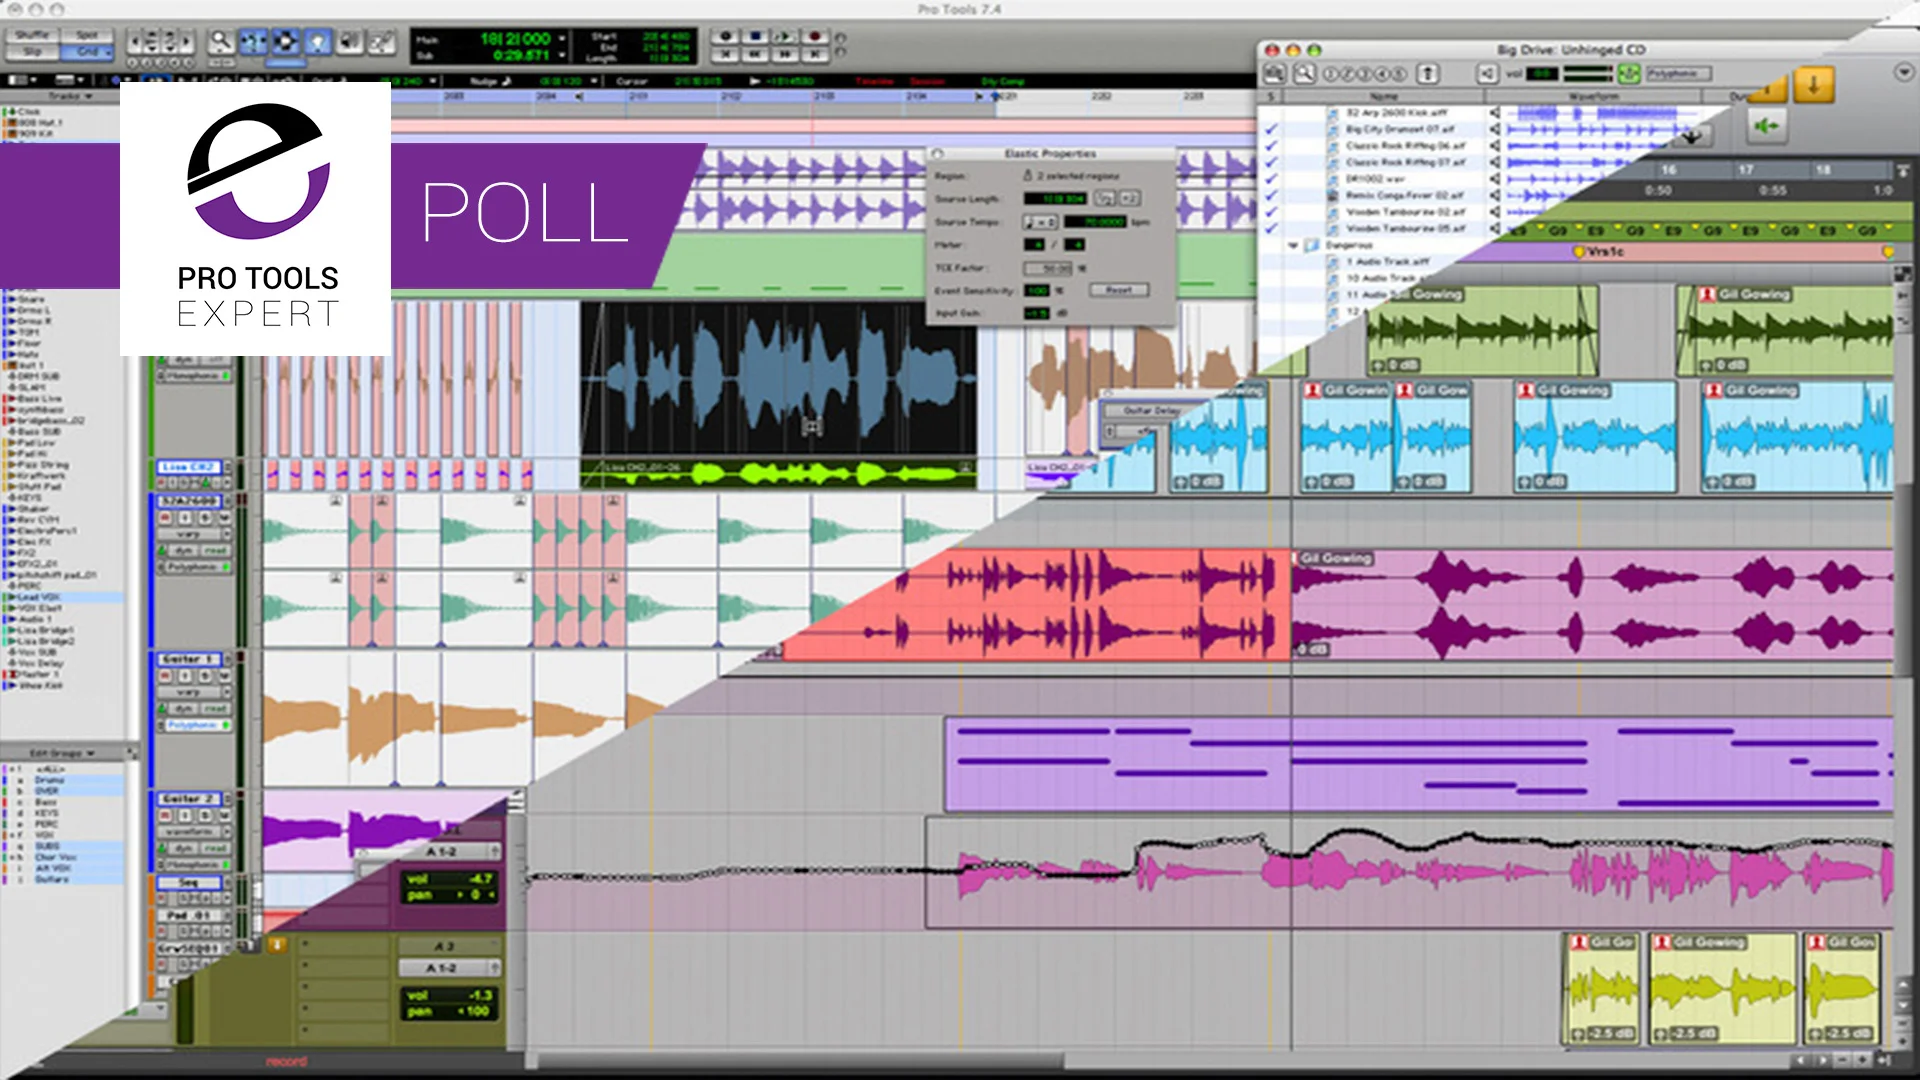Open the Edit Groups list menu
This screenshot has height=1080, width=1920.
(x=62, y=753)
